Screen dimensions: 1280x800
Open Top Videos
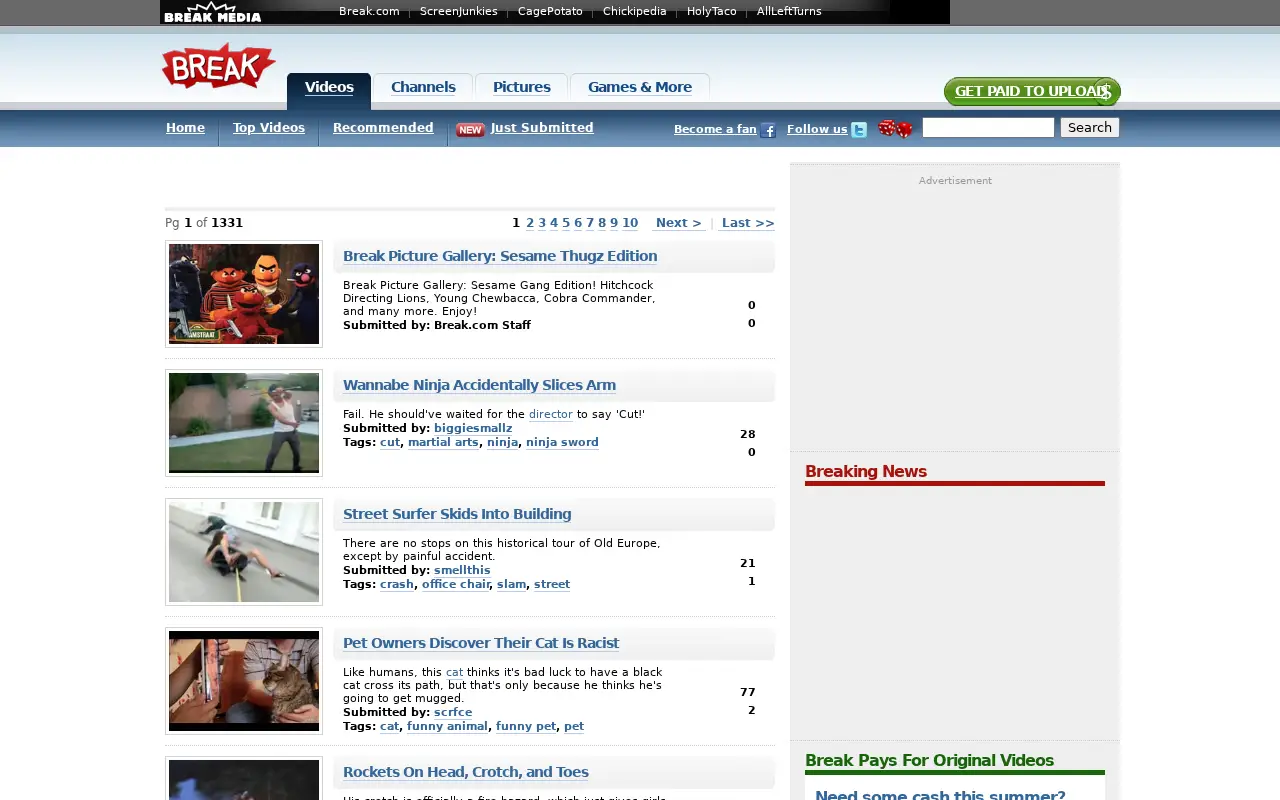(x=269, y=128)
